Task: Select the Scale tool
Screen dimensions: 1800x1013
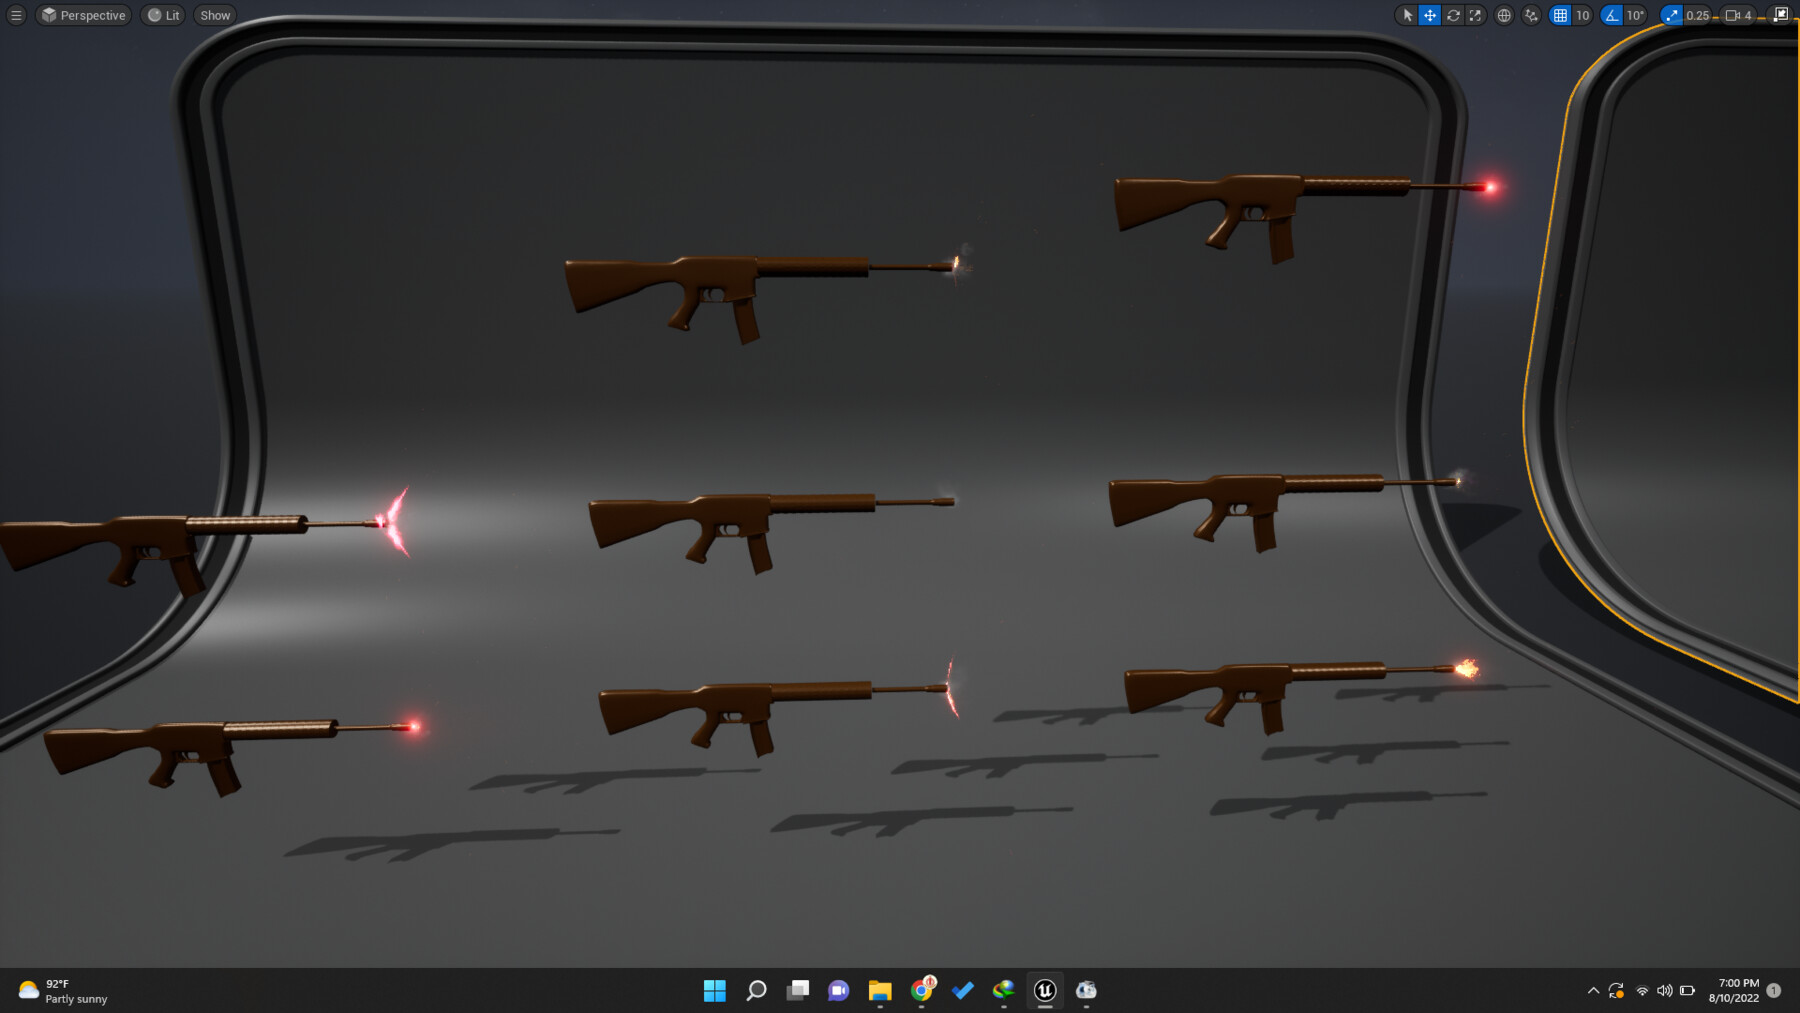Action: click(x=1474, y=15)
